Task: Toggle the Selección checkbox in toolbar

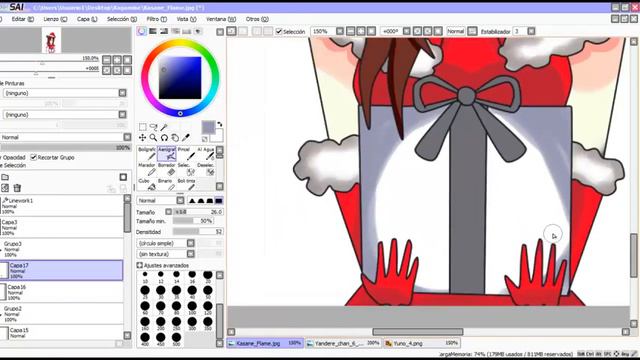Action: (x=279, y=31)
